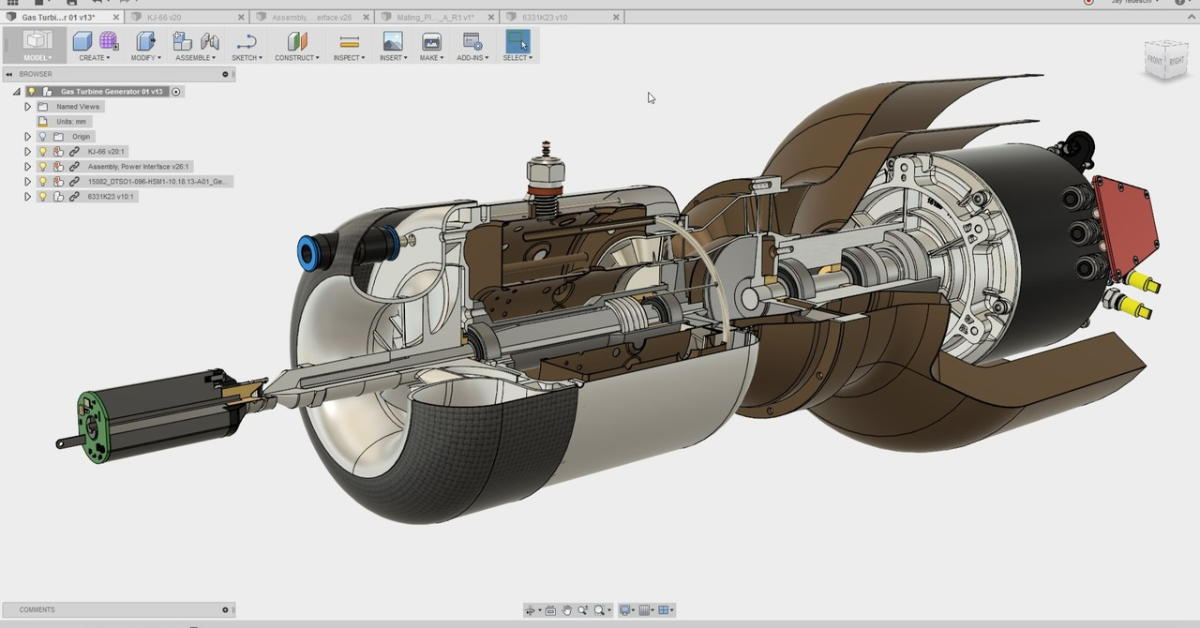Toggle visibility of KJ-66 v20:1 component

click(x=43, y=151)
